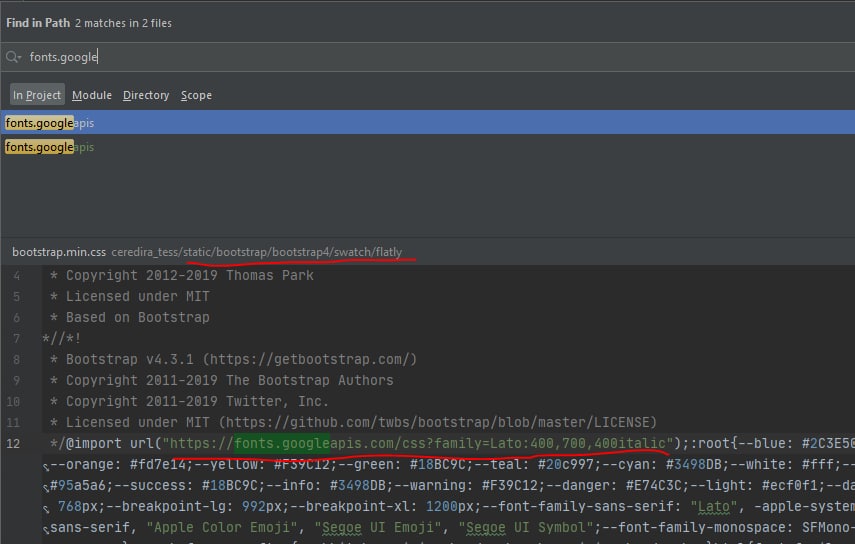Select the second fonts.googleapis result row
The width and height of the screenshot is (855, 544).
428,147
